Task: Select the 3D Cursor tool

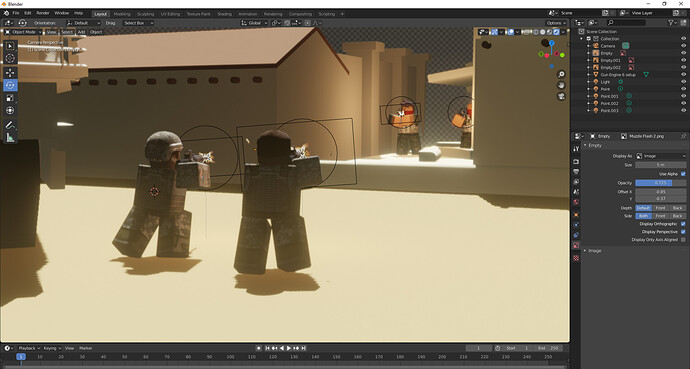Action: pos(10,58)
